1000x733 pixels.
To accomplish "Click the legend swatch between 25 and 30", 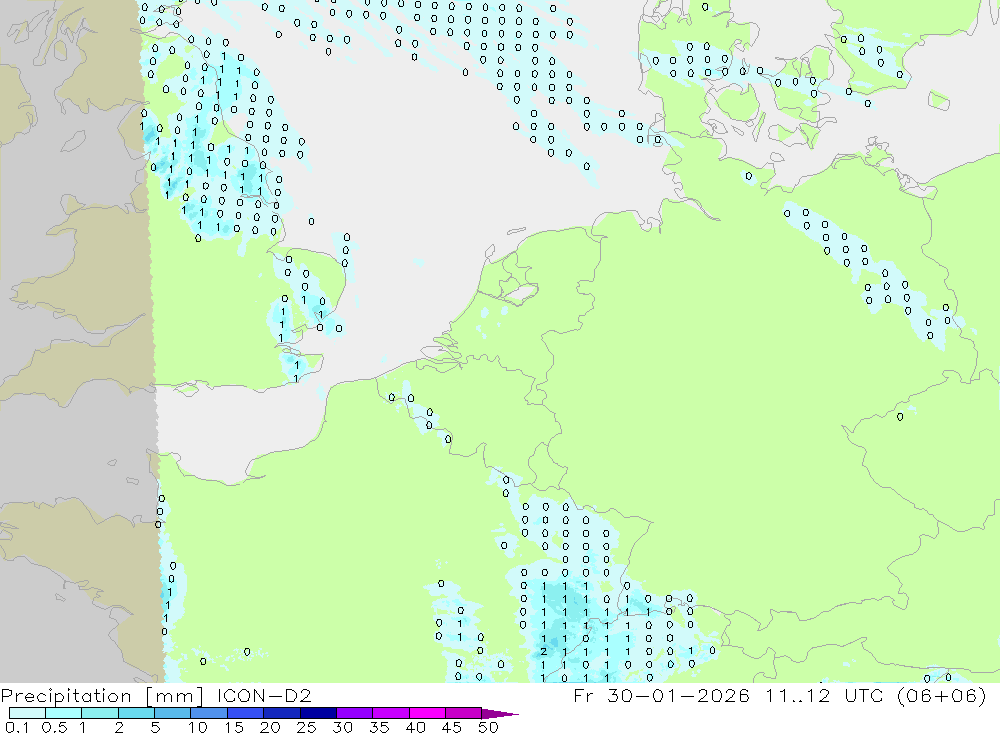I will click(x=318, y=713).
